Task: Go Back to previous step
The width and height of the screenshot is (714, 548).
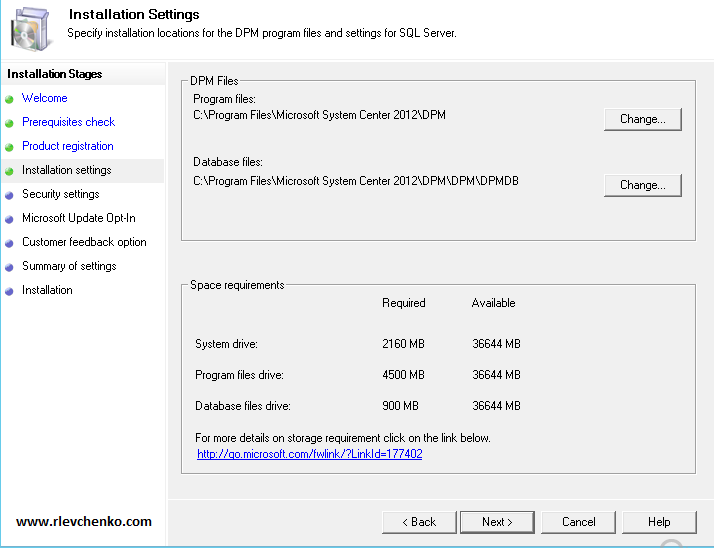Action: (x=419, y=522)
